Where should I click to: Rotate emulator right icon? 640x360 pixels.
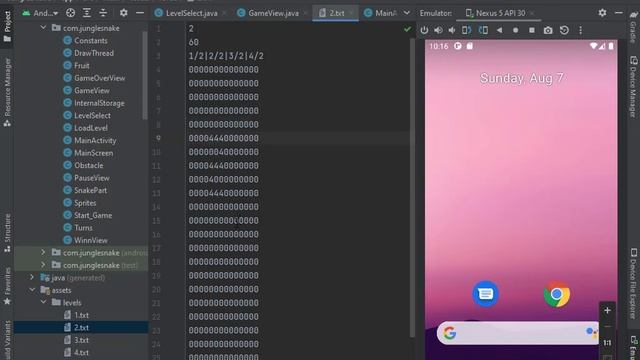(x=483, y=30)
